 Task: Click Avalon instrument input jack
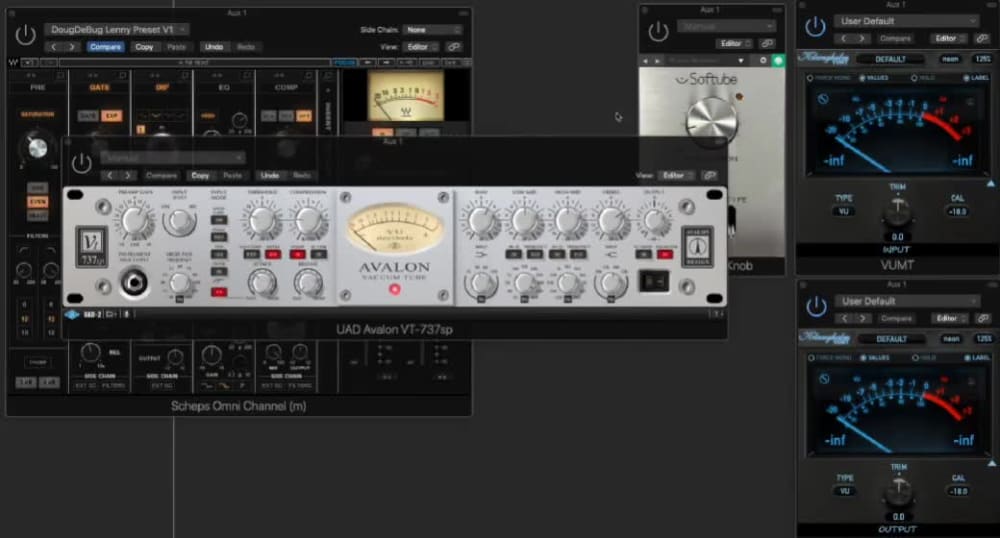click(134, 283)
